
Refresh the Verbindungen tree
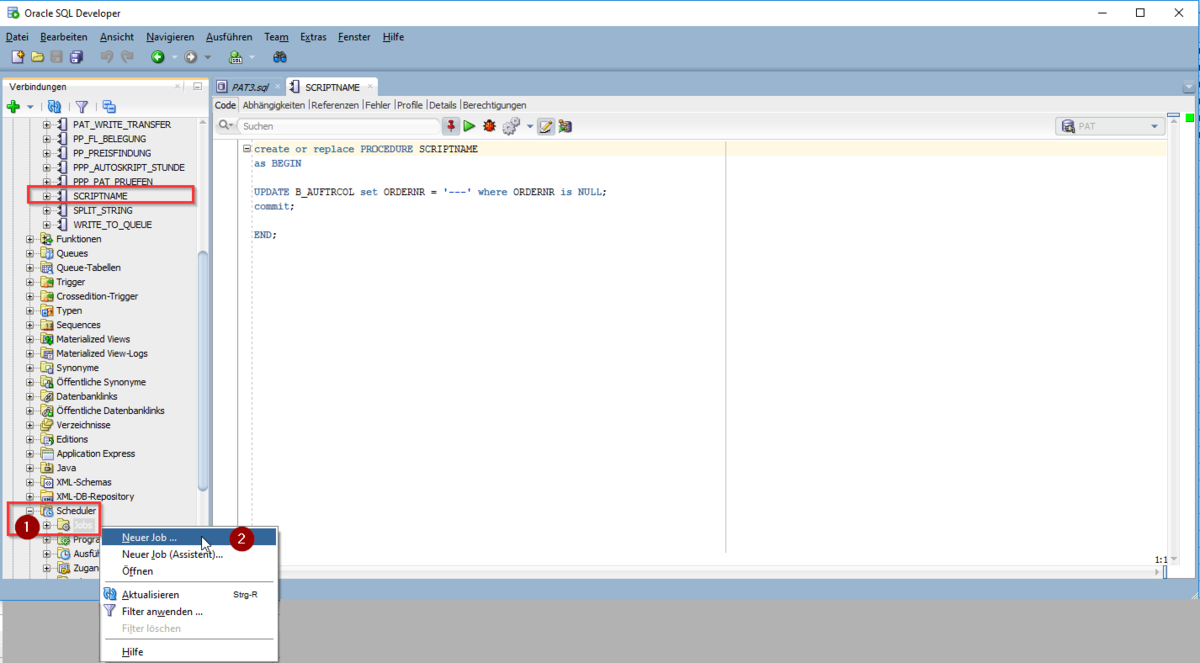(54, 107)
